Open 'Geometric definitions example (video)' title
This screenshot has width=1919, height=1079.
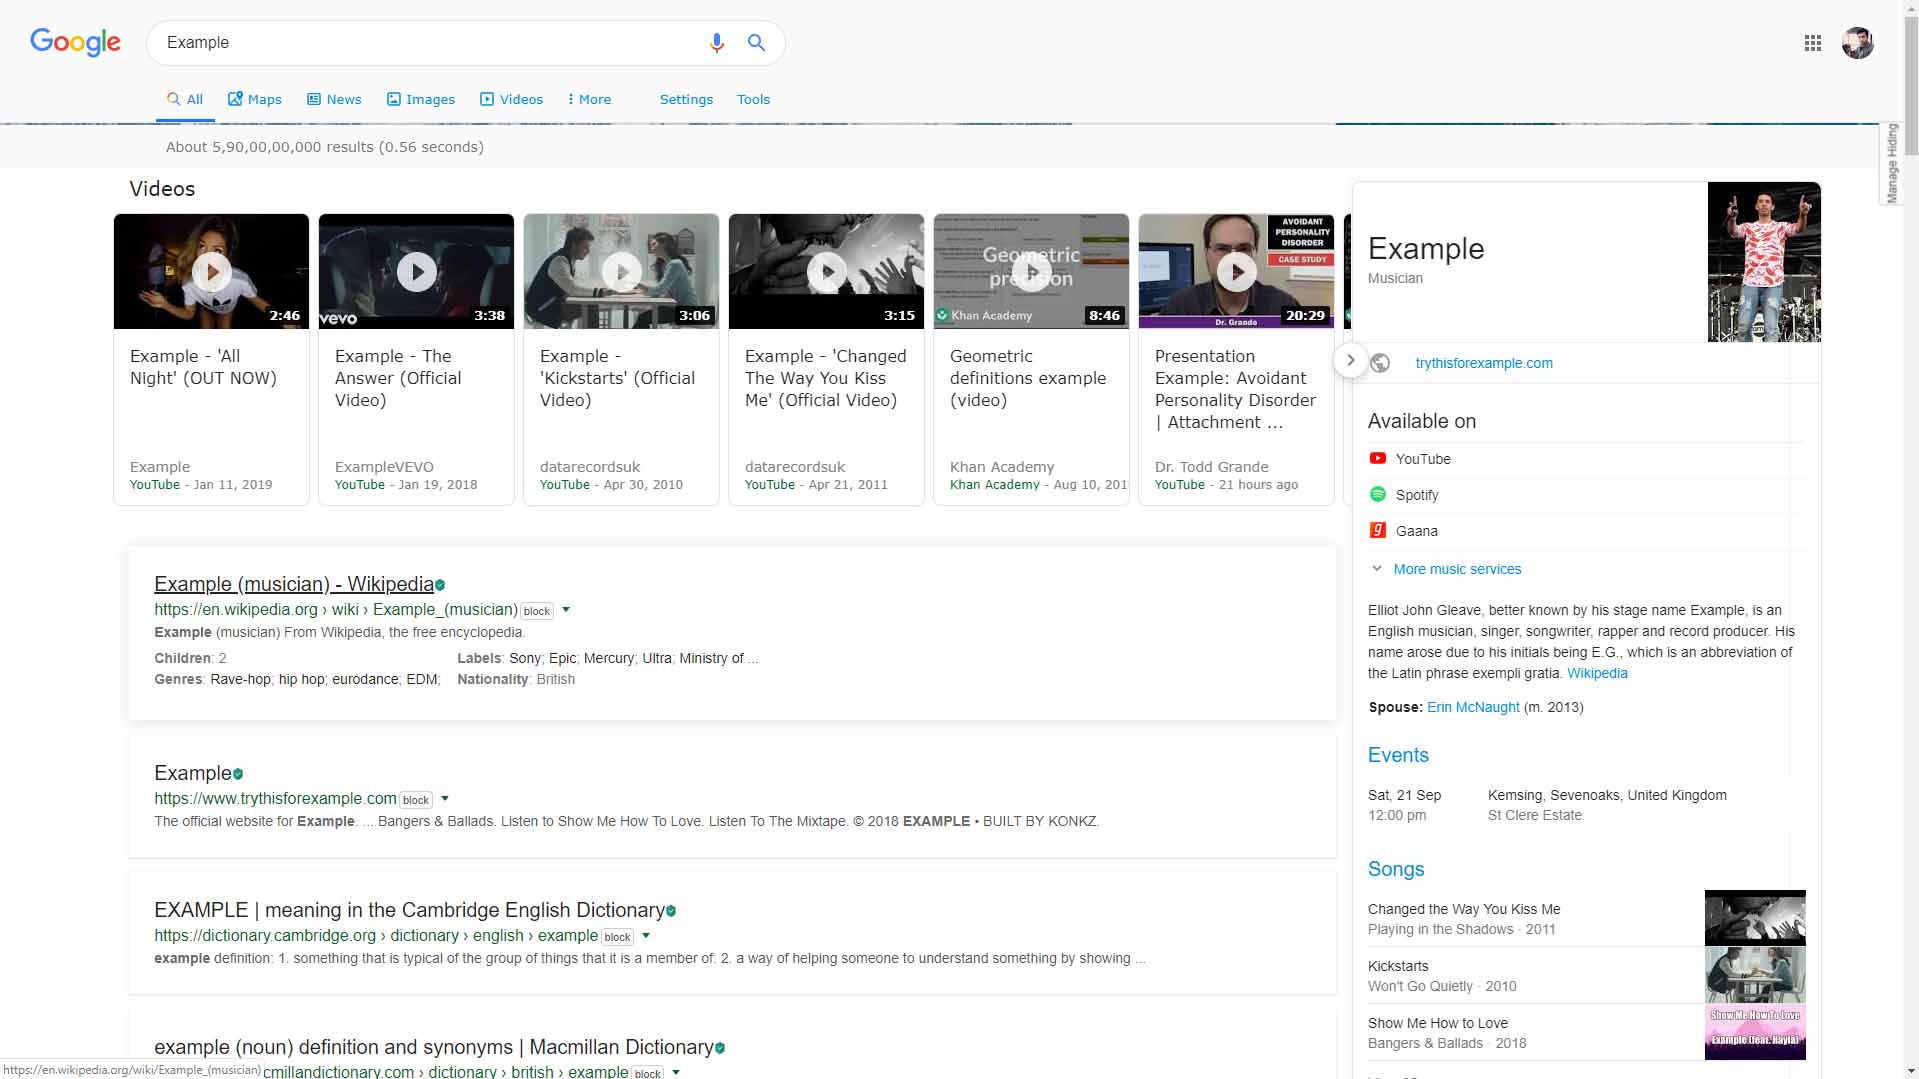1028,378
